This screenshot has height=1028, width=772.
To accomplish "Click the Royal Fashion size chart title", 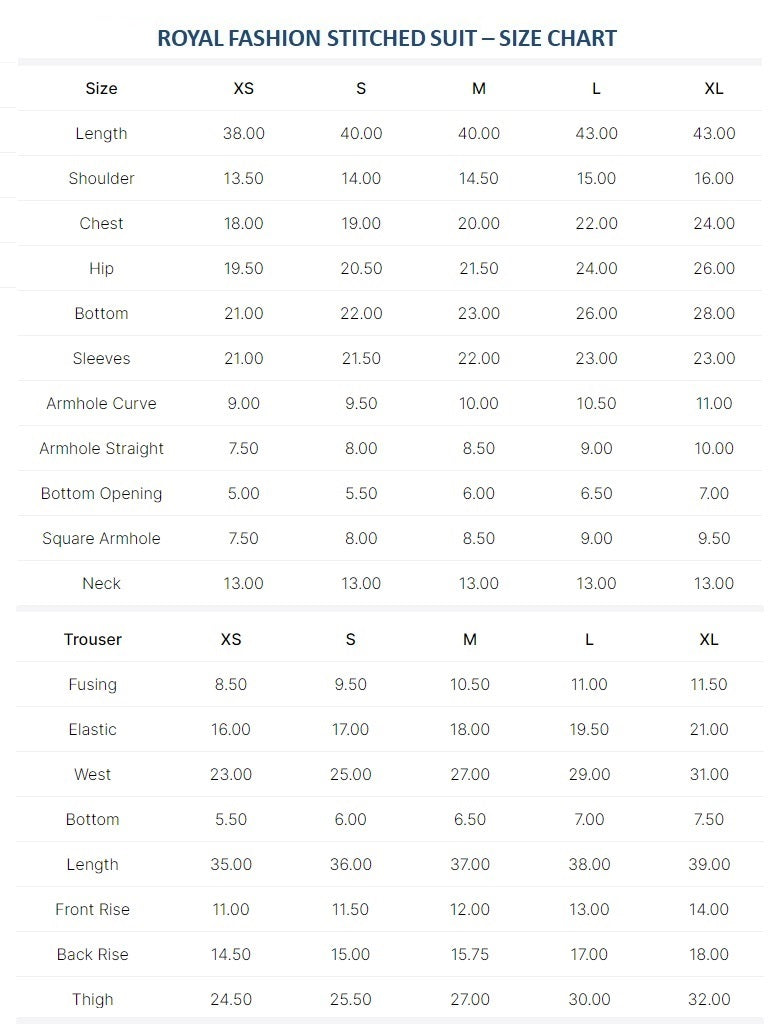I will tap(387, 38).
